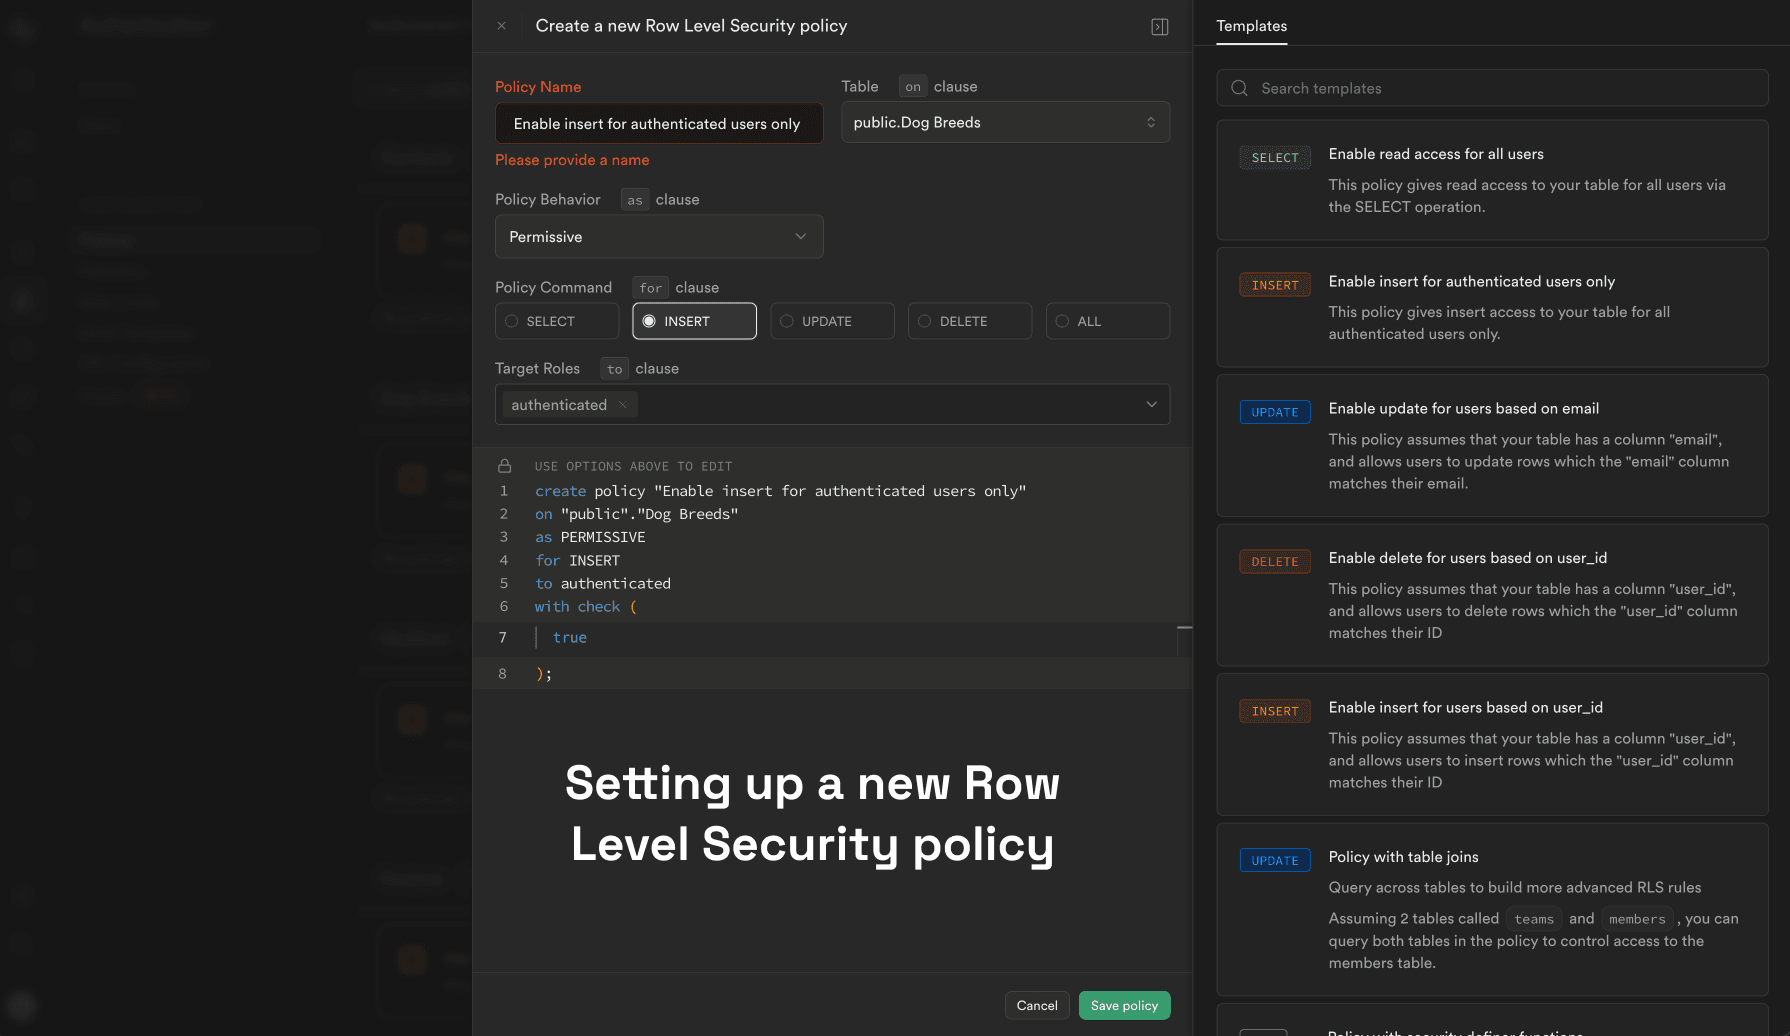Expand the Target Roles dropdown chevron
The image size is (1790, 1036).
click(1151, 405)
